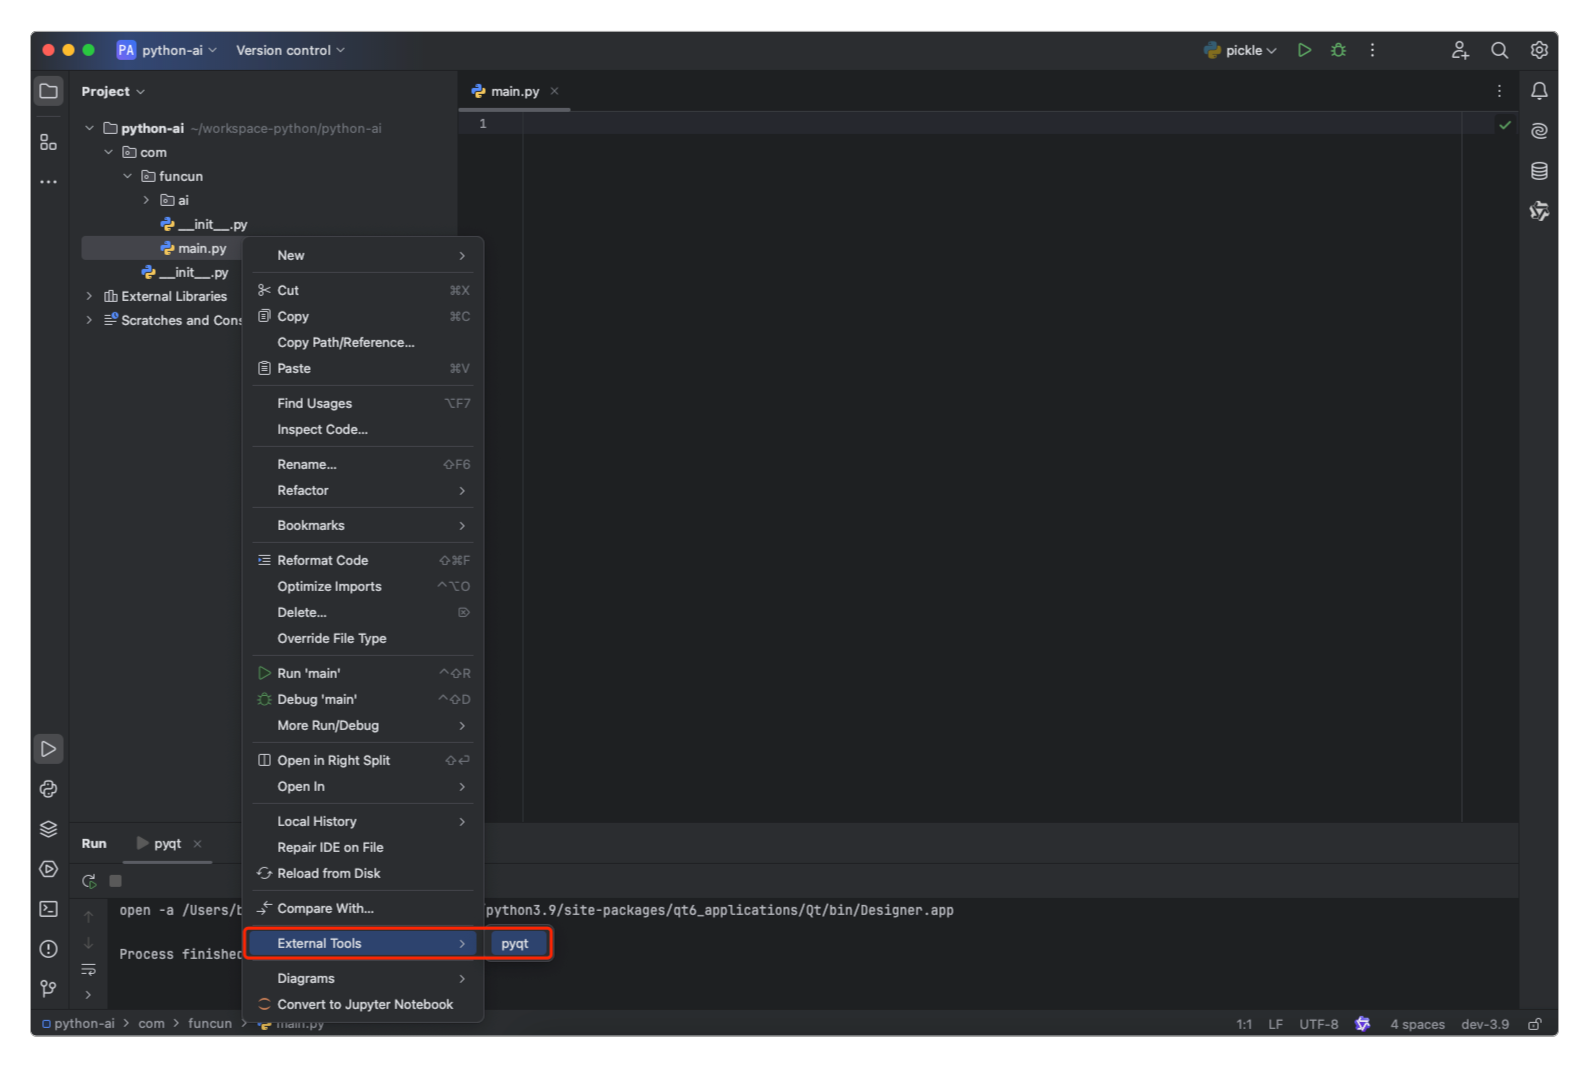Viewport: 1589px width, 1067px height.
Task: Open the Git tool window icon
Action: point(48,989)
